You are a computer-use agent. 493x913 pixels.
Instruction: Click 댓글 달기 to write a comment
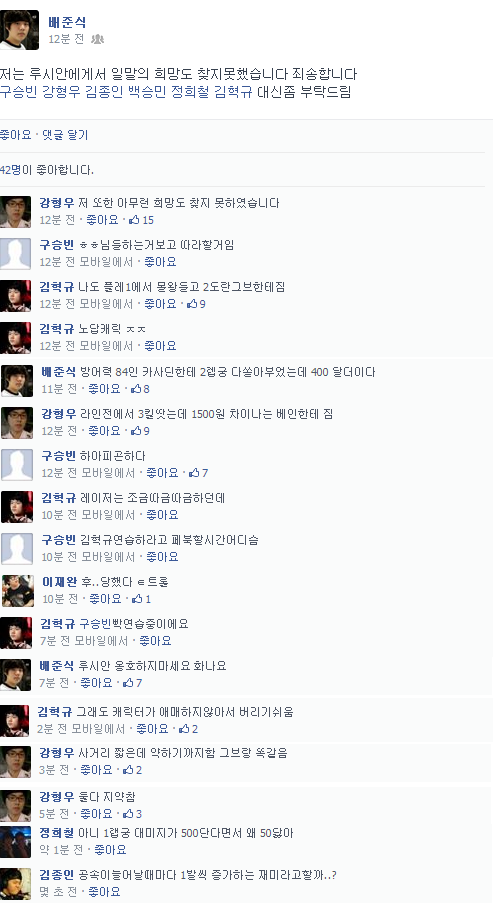65,135
